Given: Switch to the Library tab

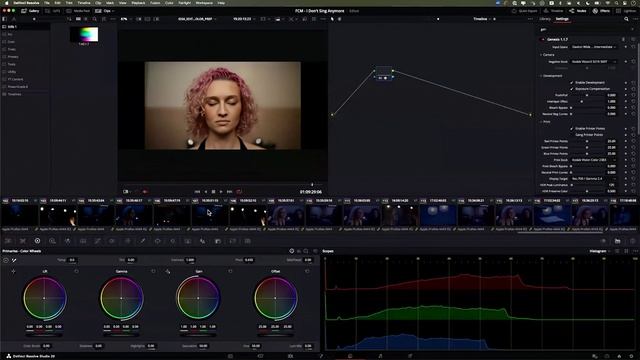Looking at the screenshot, I should pos(545,19).
